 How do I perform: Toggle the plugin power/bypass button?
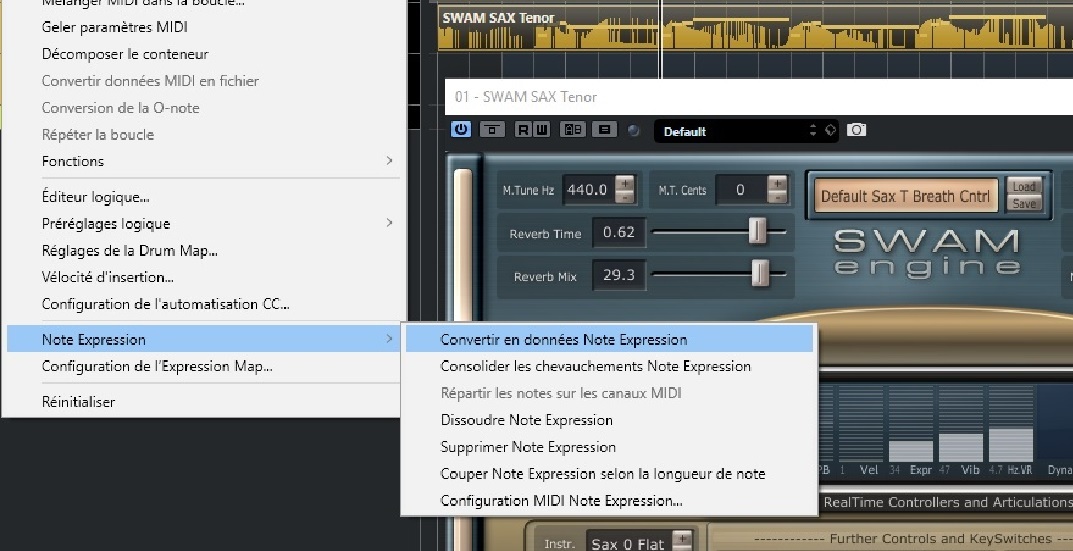pos(461,129)
